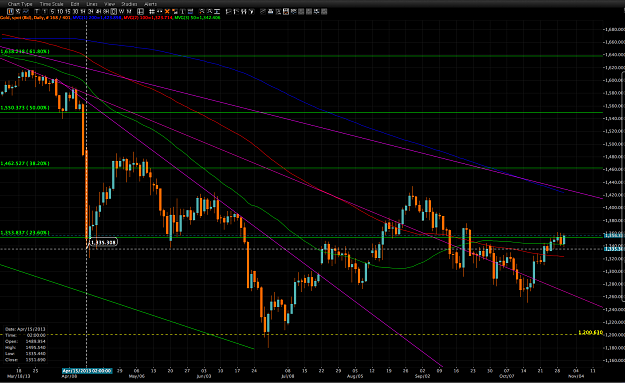Click the Apr/15/2013 02:00:00 date marker
Viewport: 625px width, 383px height.
(87, 371)
